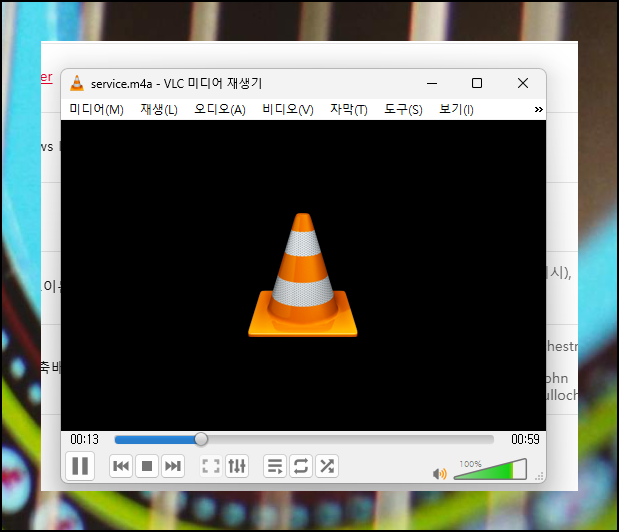Jump to previous media in playlist
Image resolution: width=619 pixels, height=532 pixels.
tap(121, 466)
